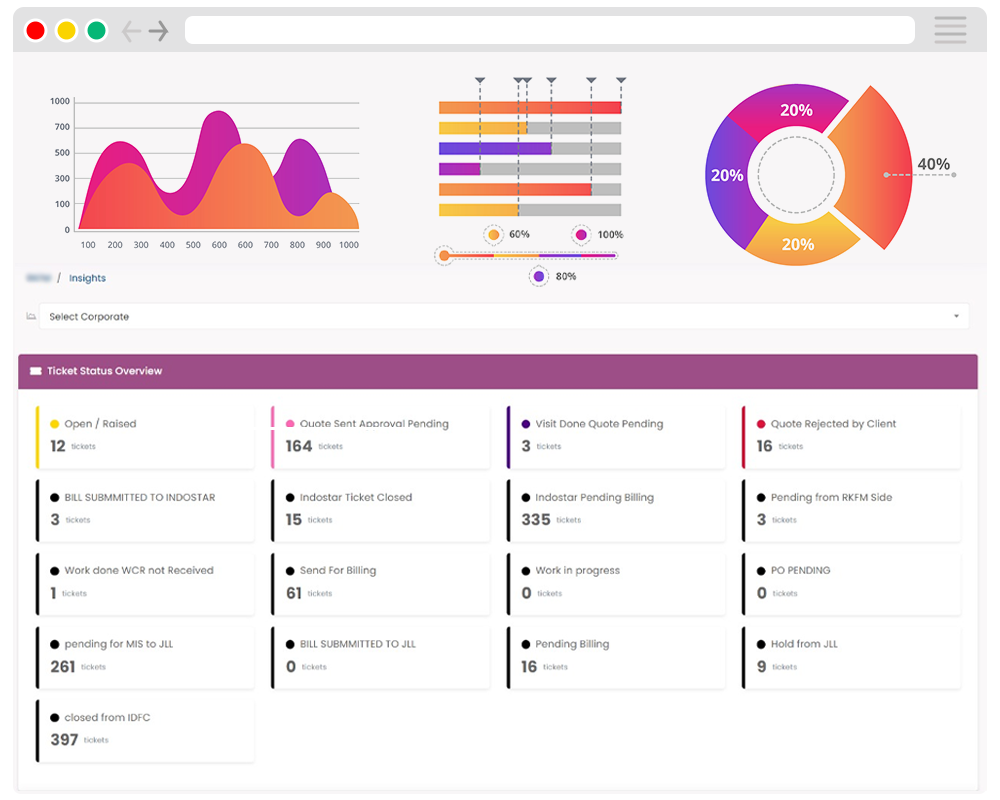The width and height of the screenshot is (1000, 800).
Task: Click the browser back navigation arrow
Action: 132,30
